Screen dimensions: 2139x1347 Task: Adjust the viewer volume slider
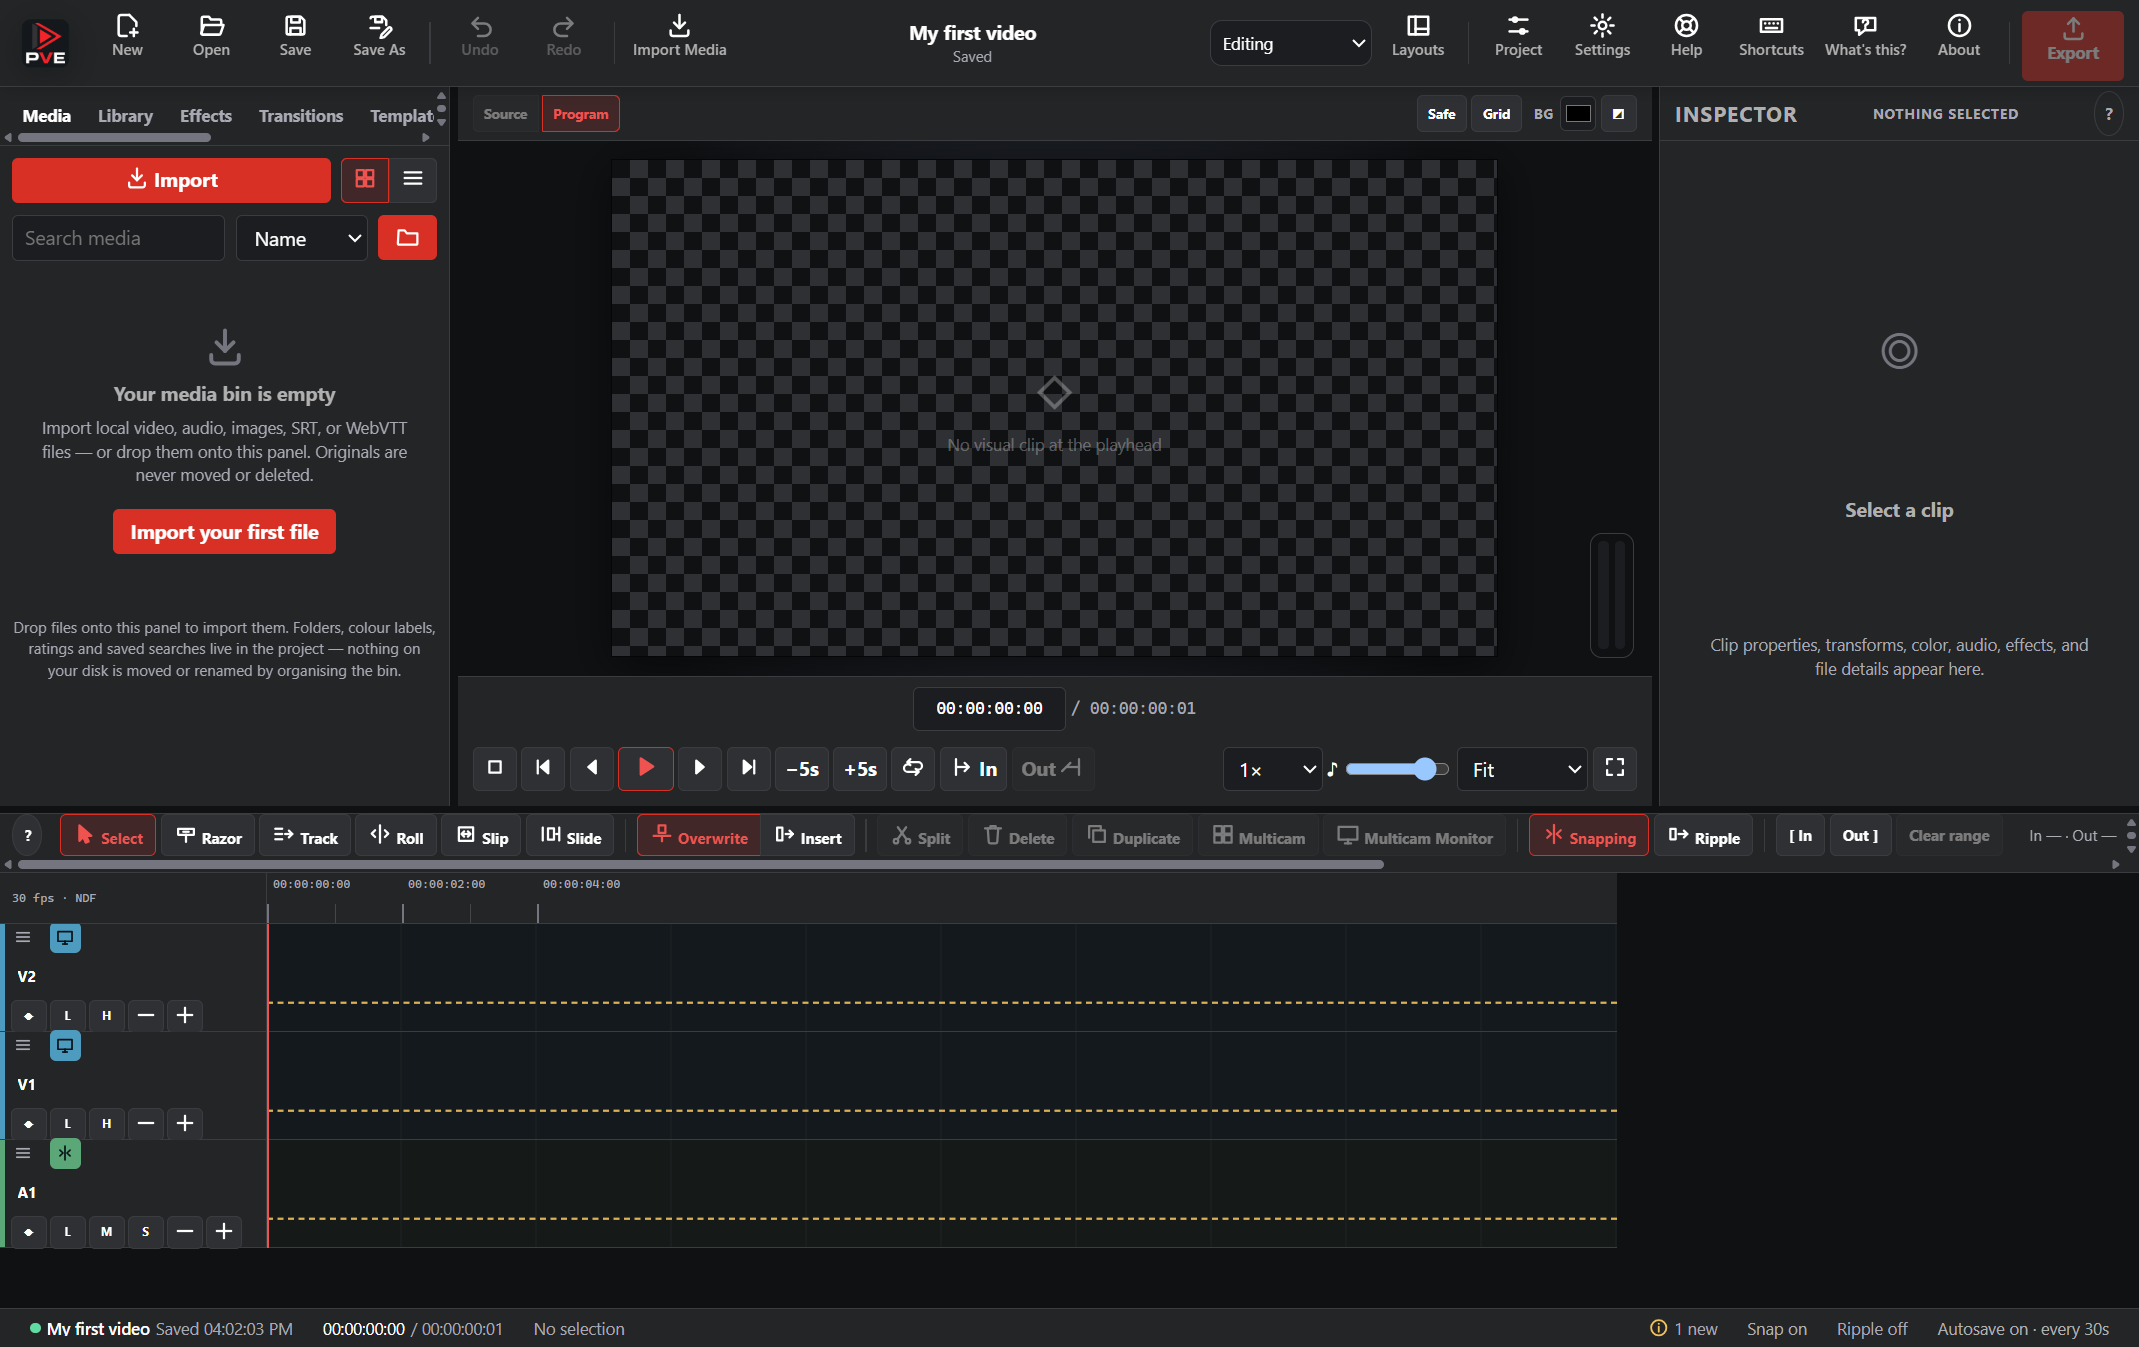[1397, 769]
